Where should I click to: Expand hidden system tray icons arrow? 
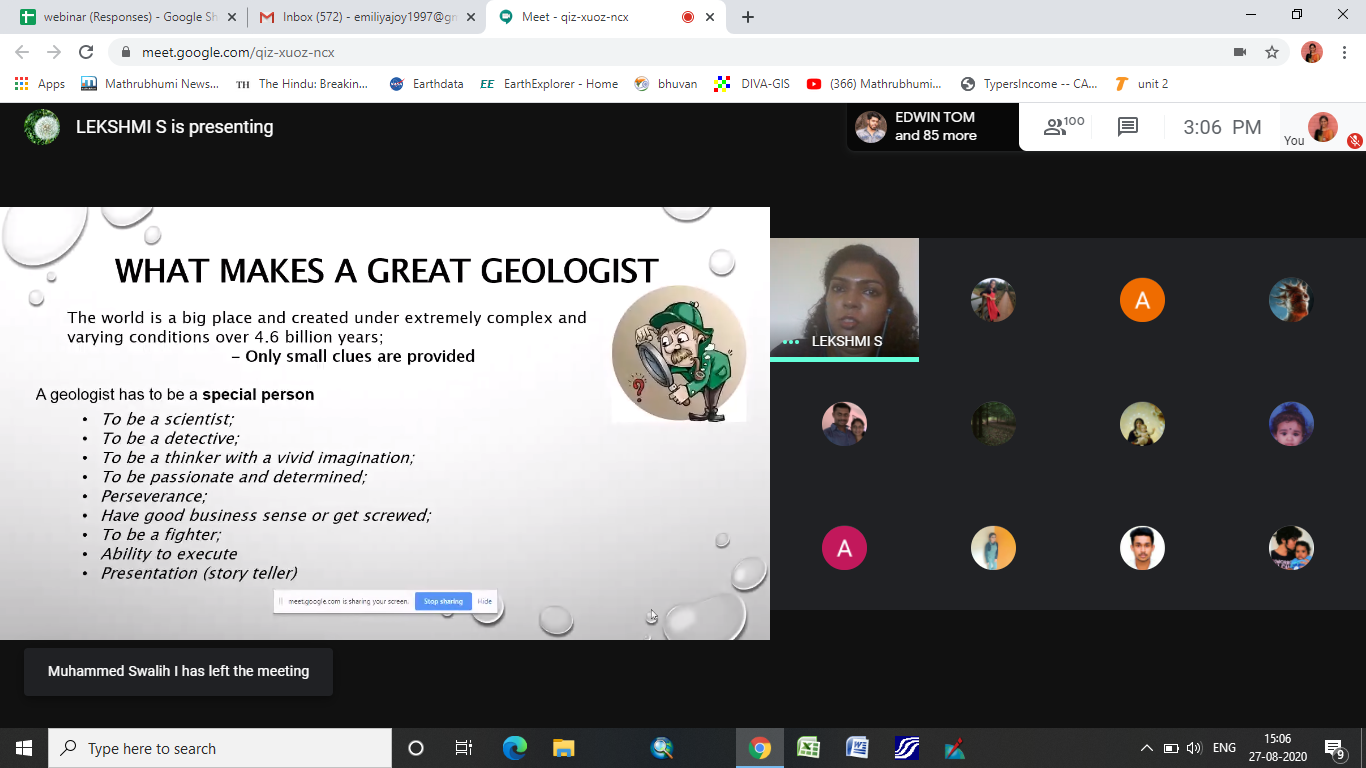pyautogui.click(x=1146, y=748)
